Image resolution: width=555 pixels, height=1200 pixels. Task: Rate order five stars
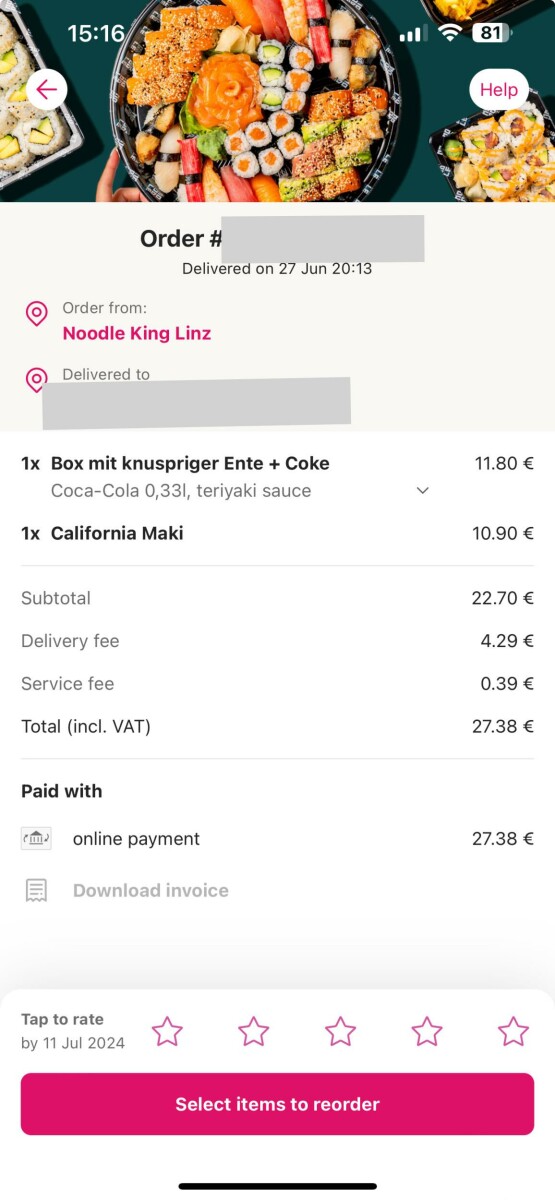click(514, 1031)
